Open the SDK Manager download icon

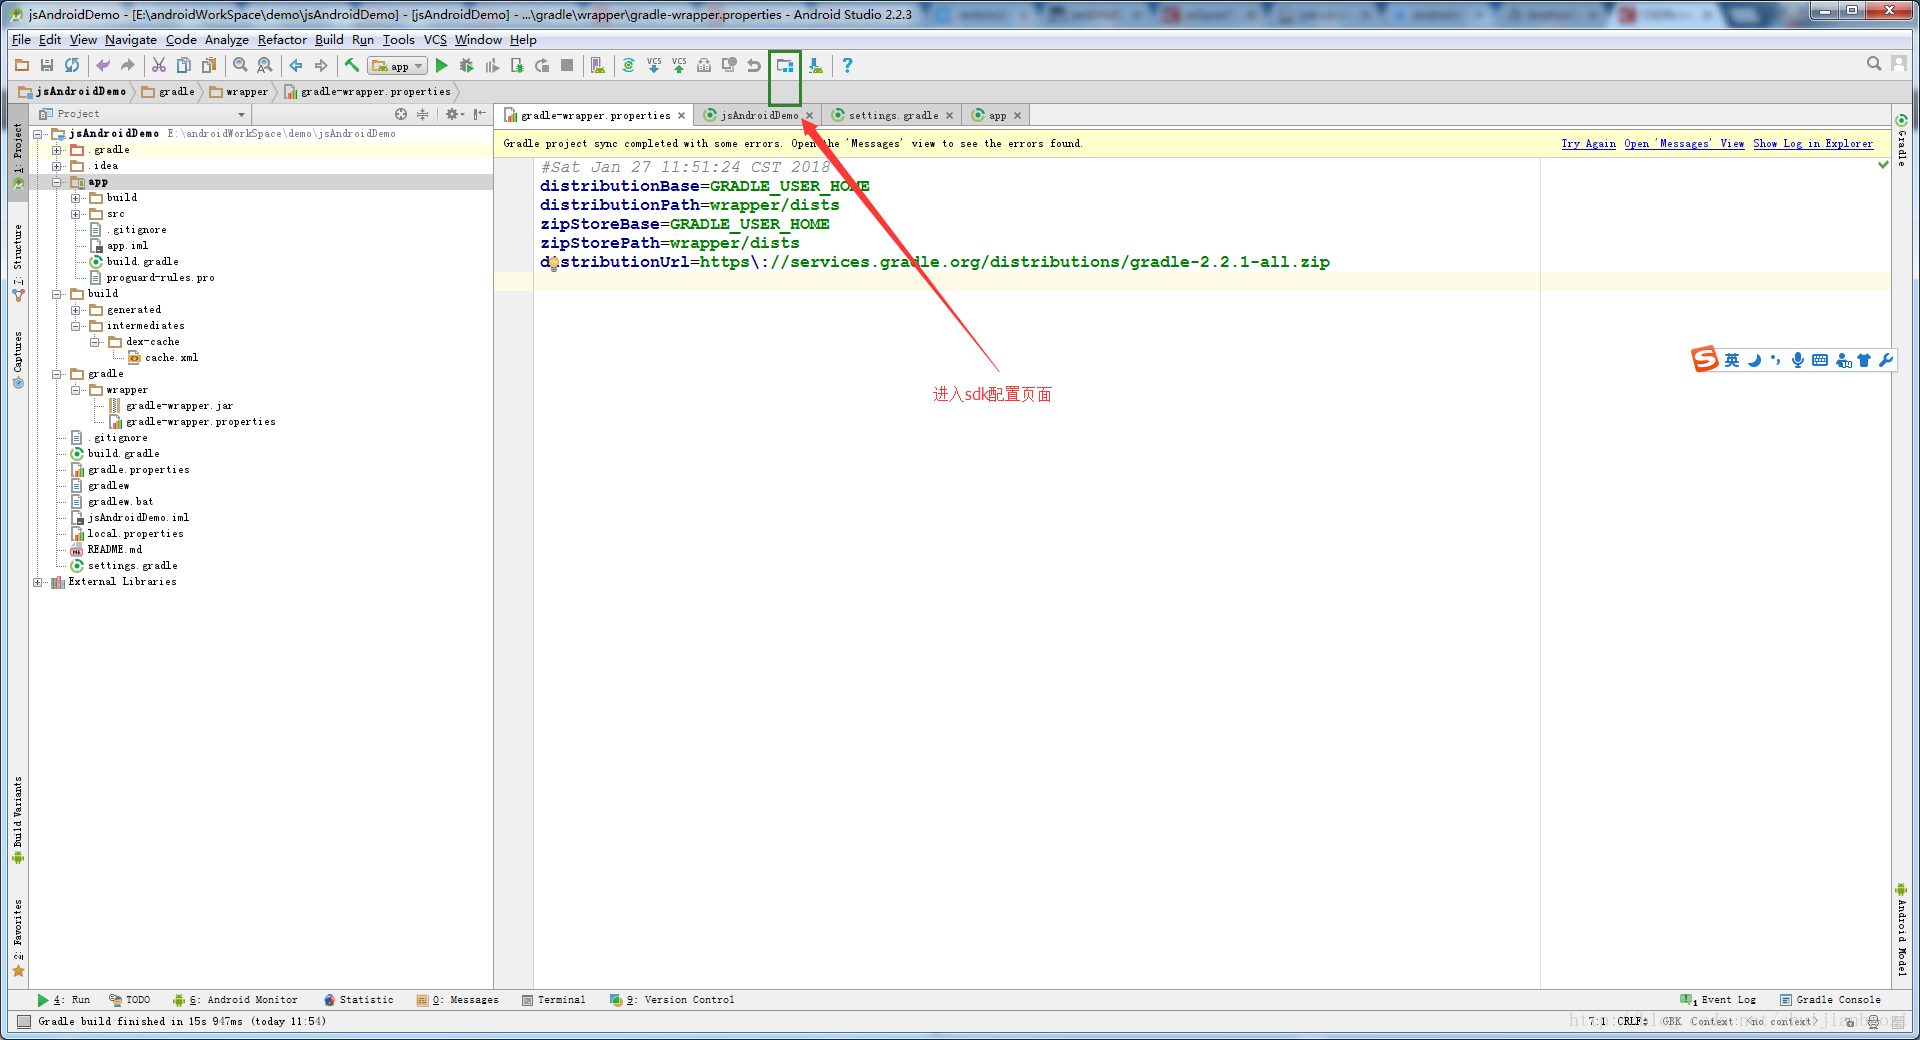pos(816,65)
